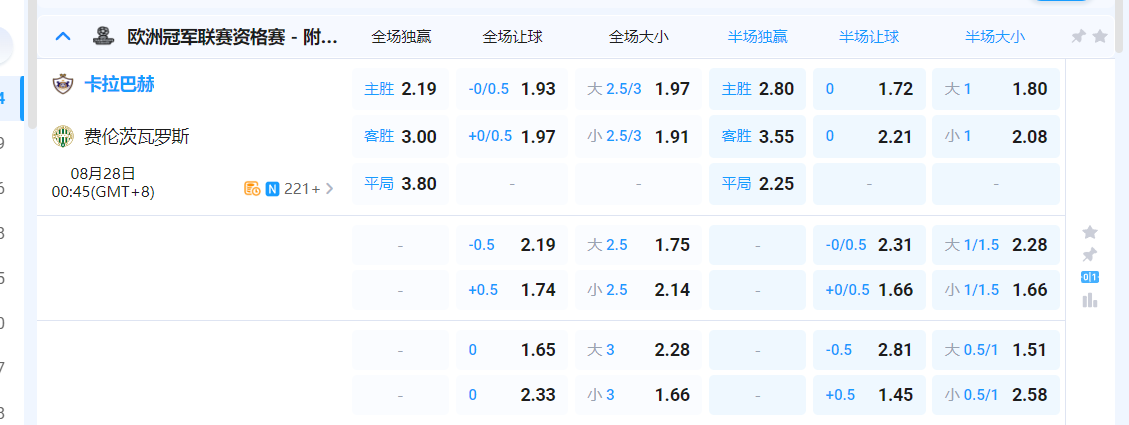Viewport: 1129px width, 425px height.
Task: Pin the match with side pin icon
Action: click(x=1090, y=254)
